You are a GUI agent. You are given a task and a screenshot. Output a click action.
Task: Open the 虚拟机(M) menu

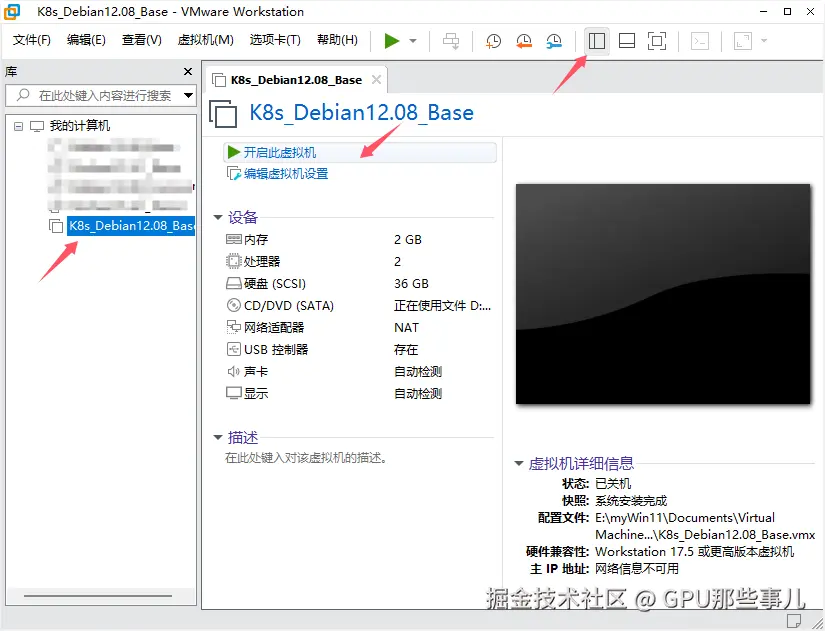click(203, 40)
